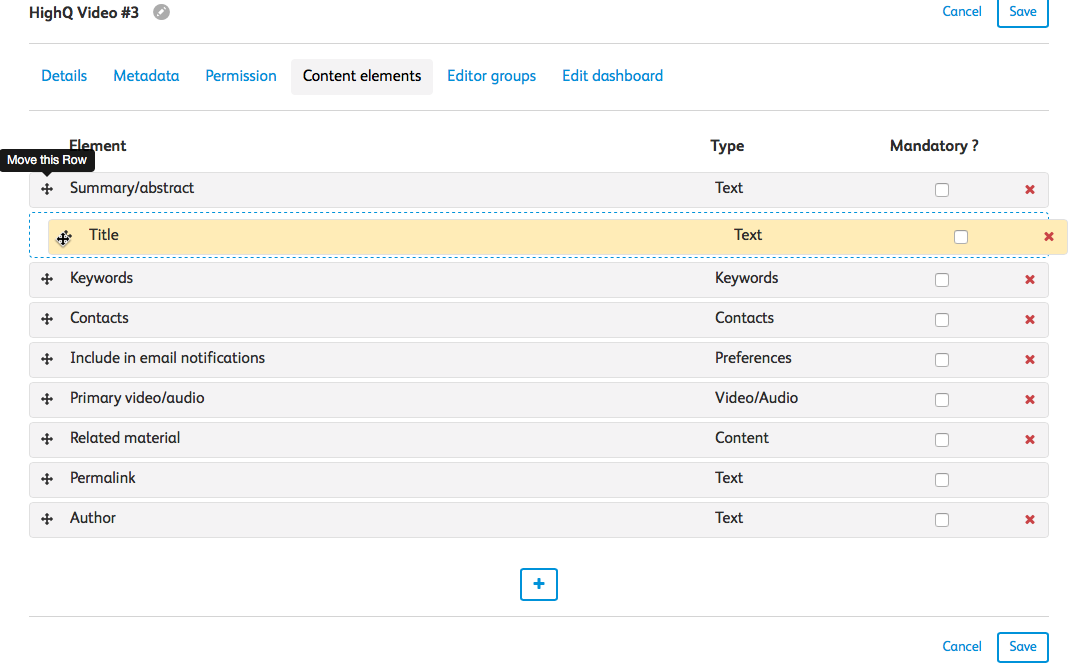Viewport: 1071px width, 667px height.
Task: Click the drag handle for the Permalink row
Action: point(47,479)
